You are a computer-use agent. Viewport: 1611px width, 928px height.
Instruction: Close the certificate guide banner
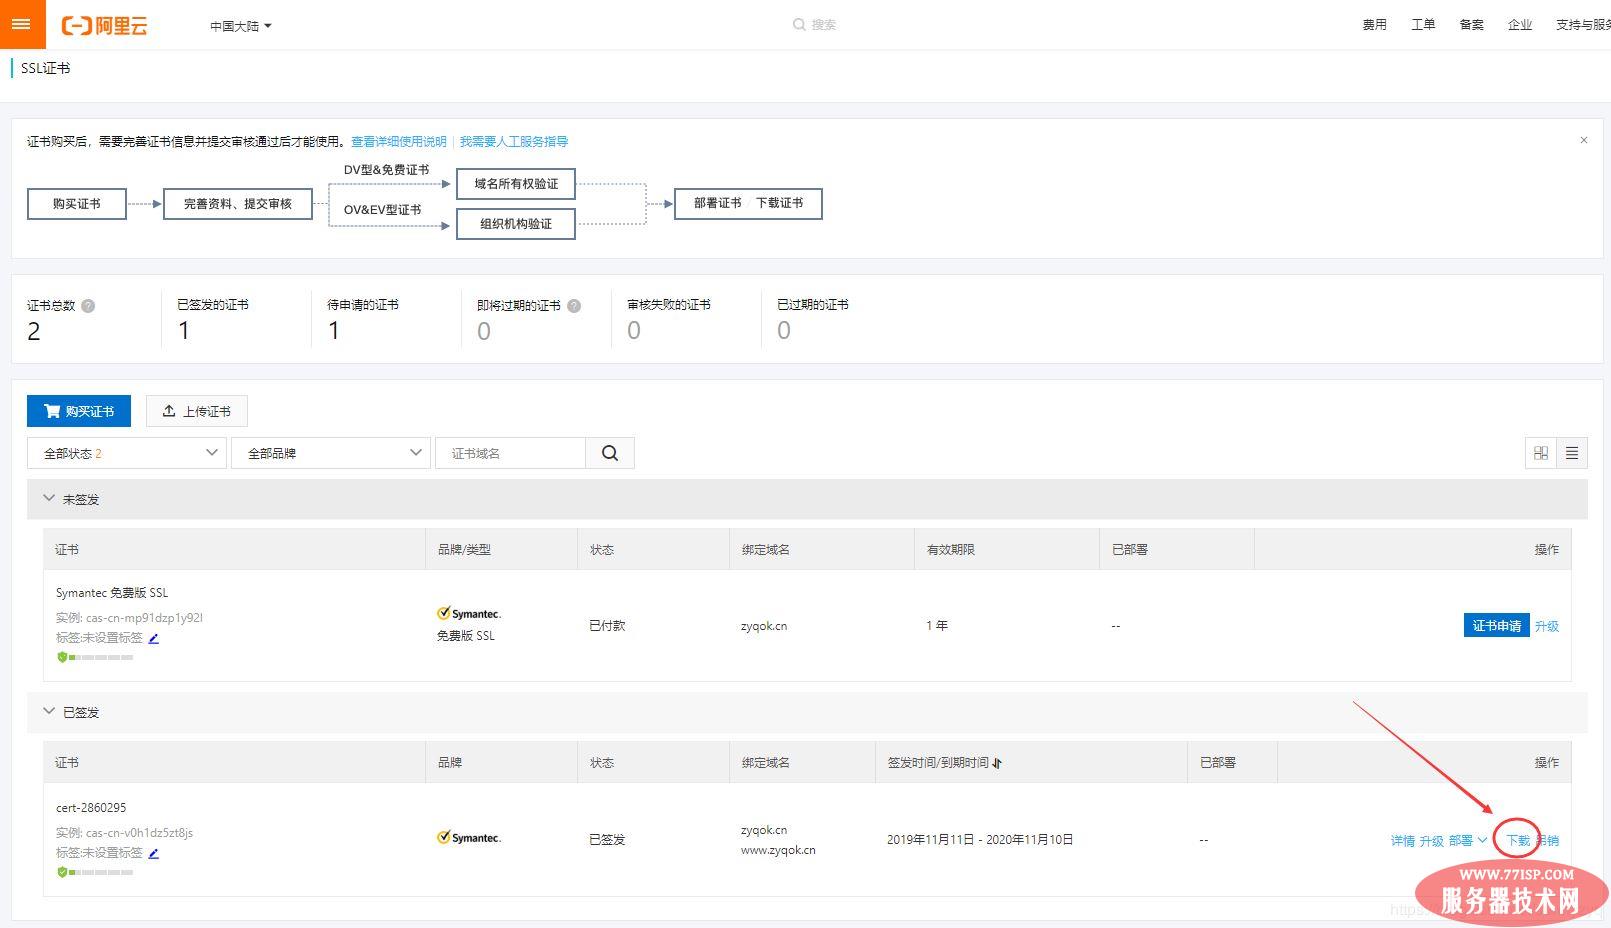pos(1584,140)
